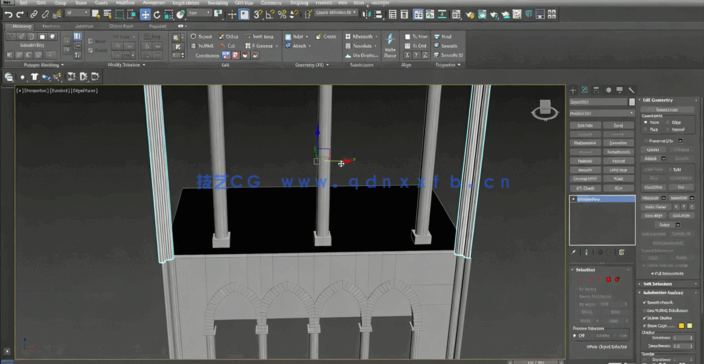The height and width of the screenshot is (364, 704).
Task: Toggle the Angle Snap icon
Action: 270,14
